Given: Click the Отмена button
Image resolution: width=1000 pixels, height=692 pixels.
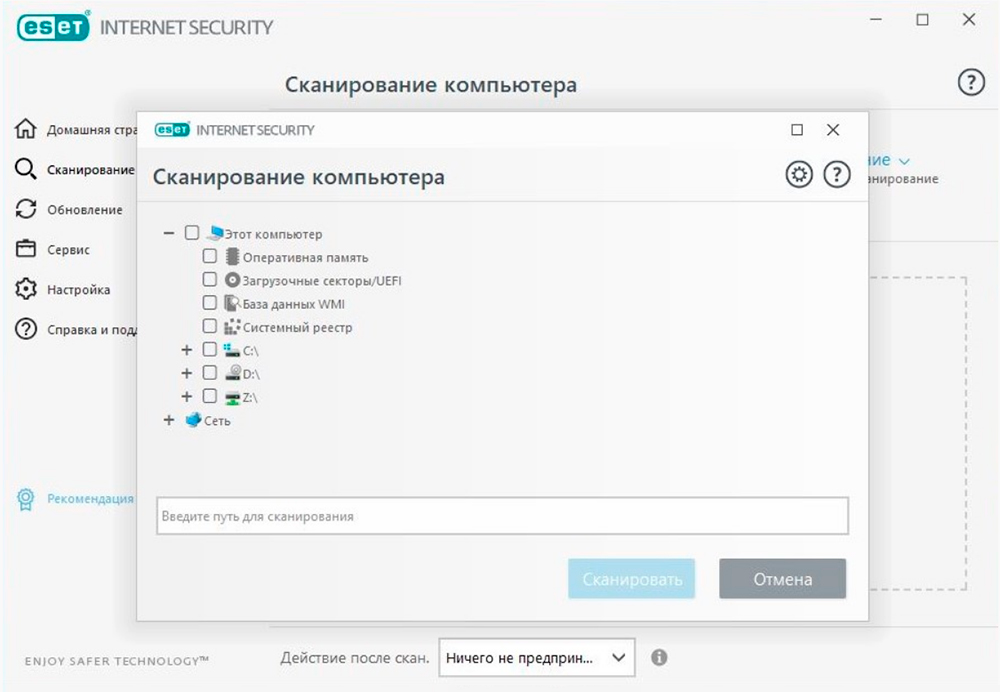Looking at the screenshot, I should click(783, 578).
